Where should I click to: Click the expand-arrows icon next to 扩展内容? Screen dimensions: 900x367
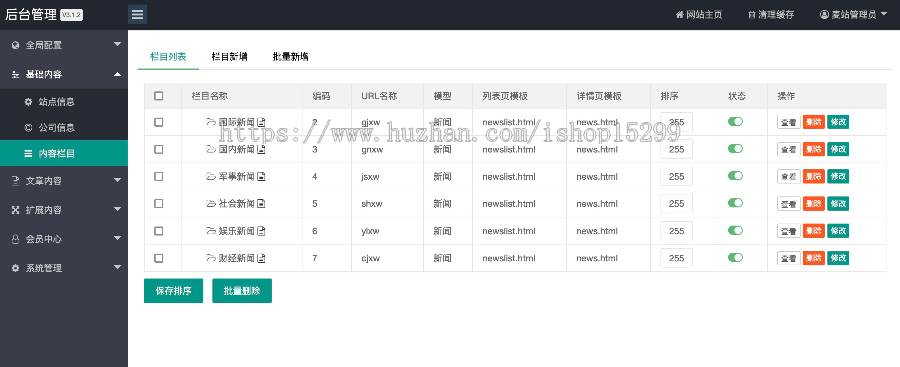point(15,210)
